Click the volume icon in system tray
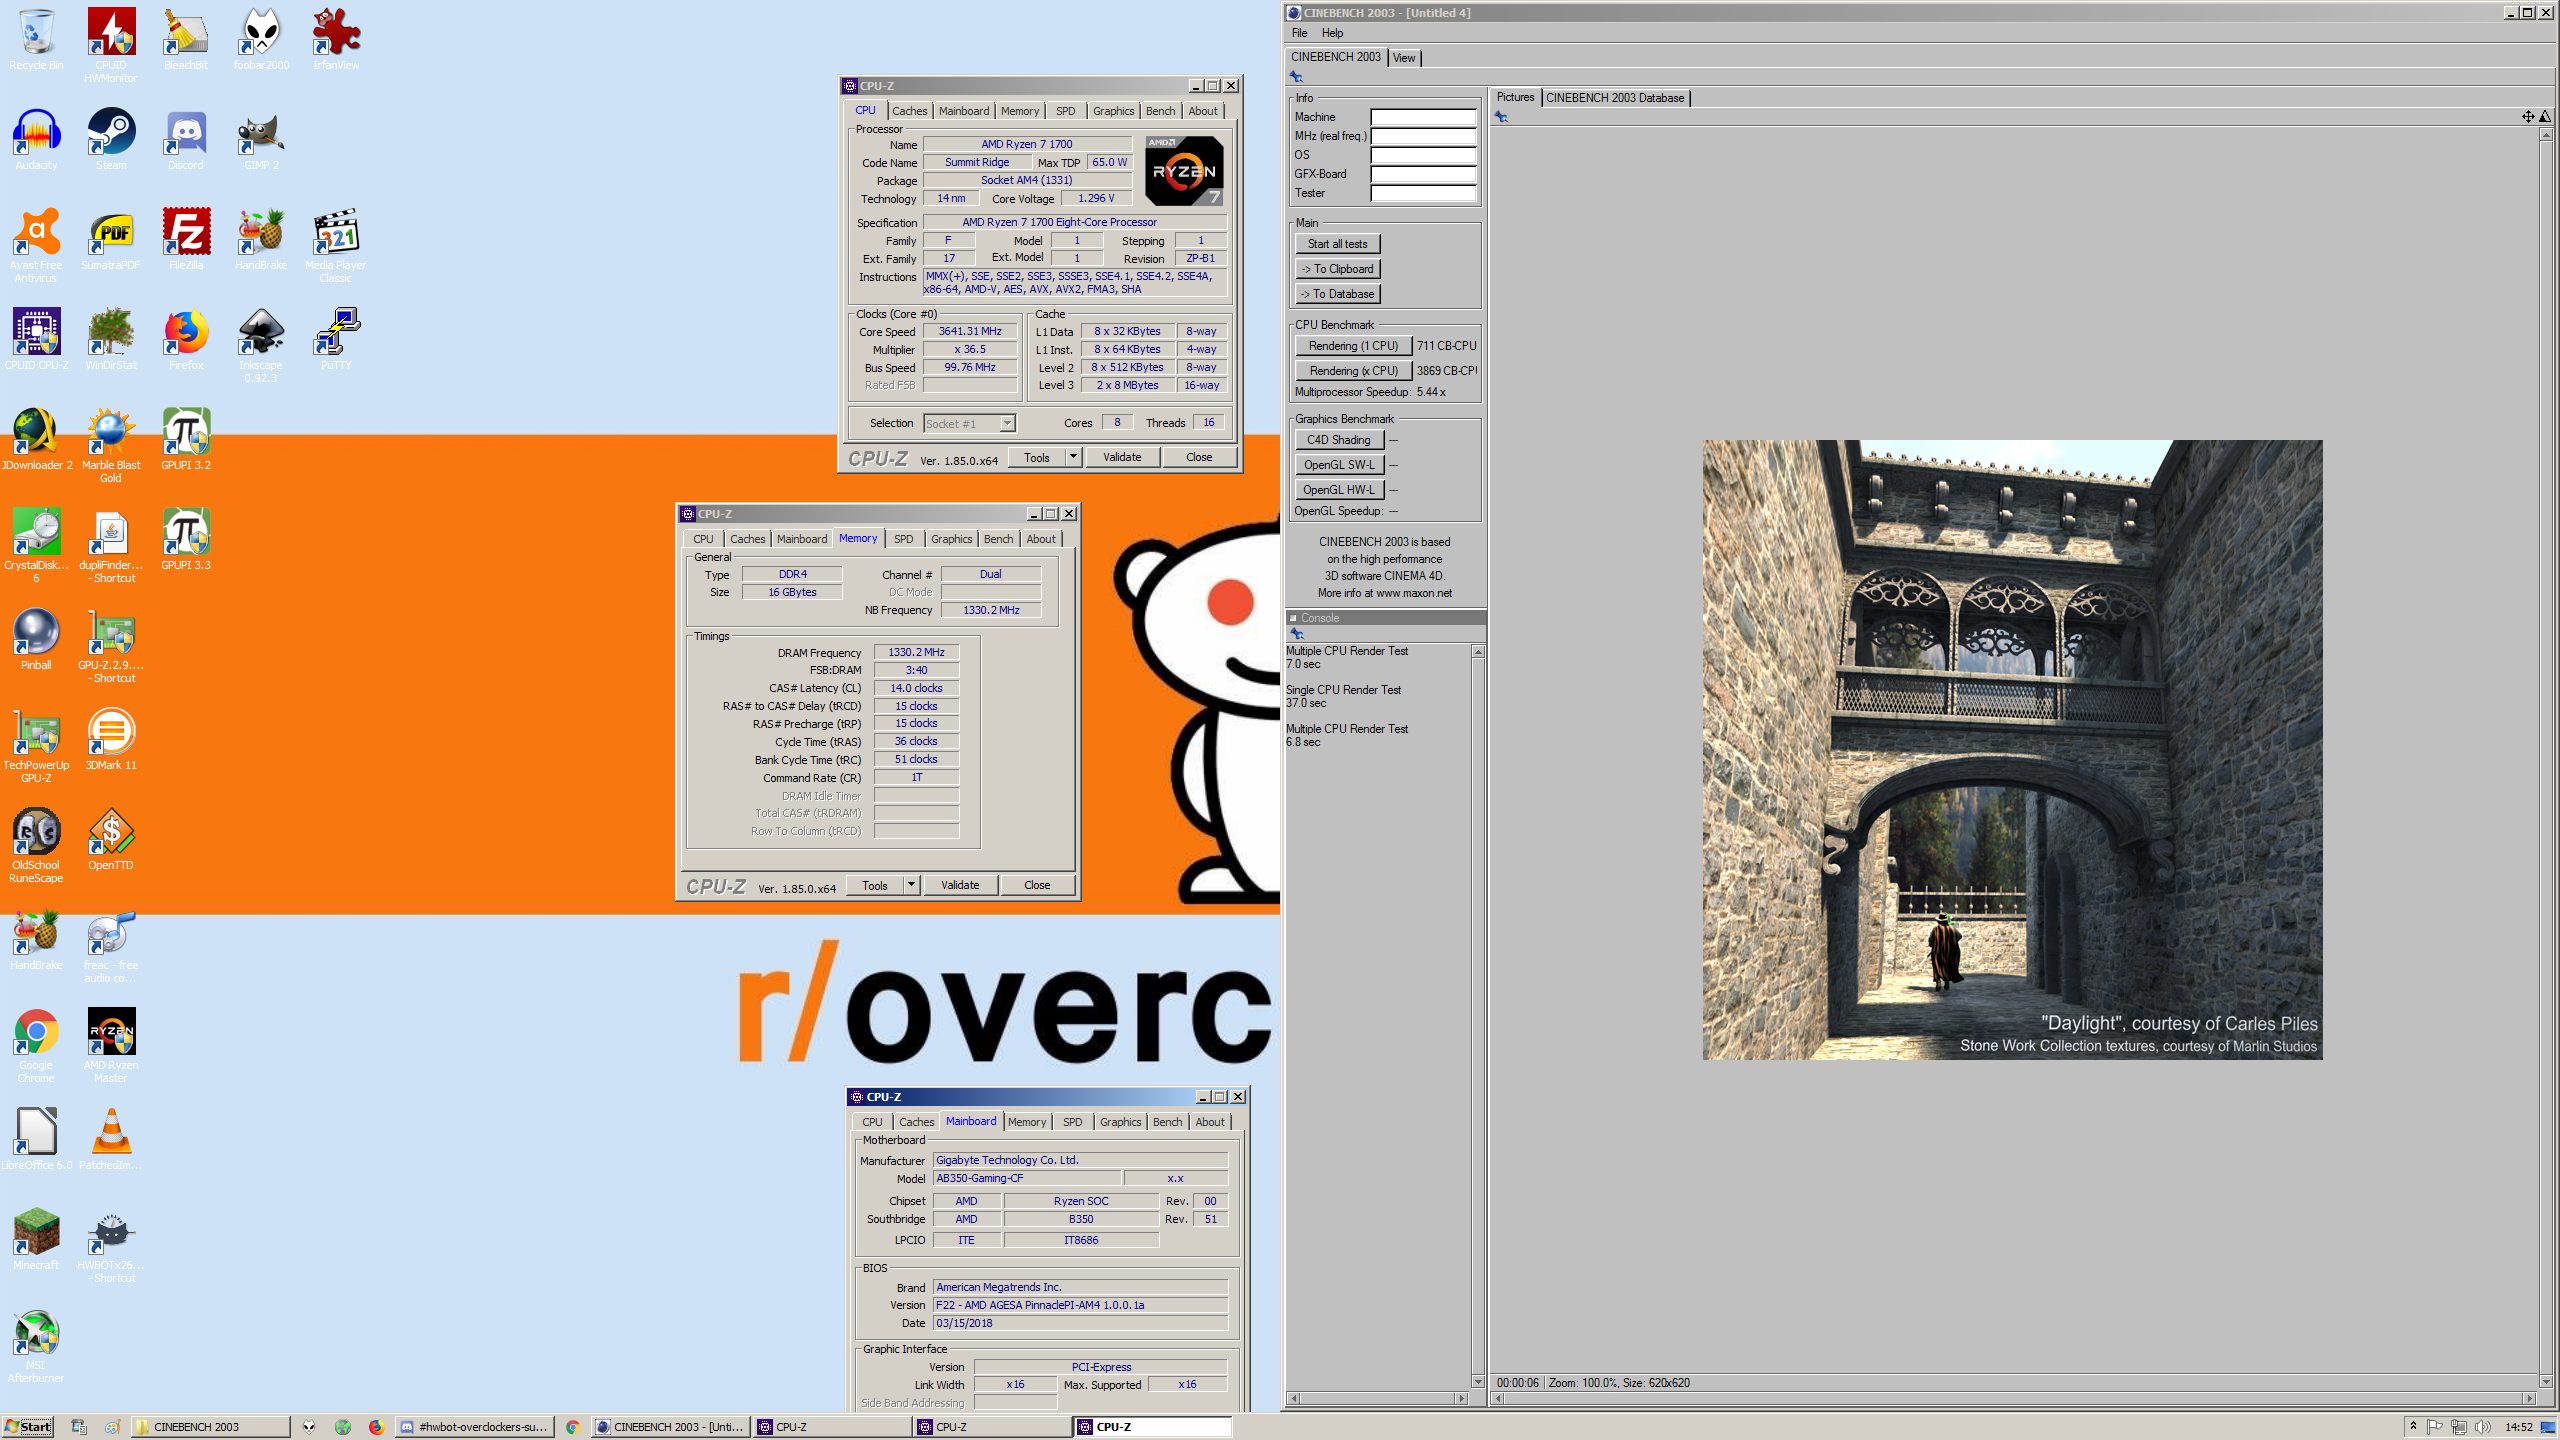The width and height of the screenshot is (2560, 1440). (x=2482, y=1427)
